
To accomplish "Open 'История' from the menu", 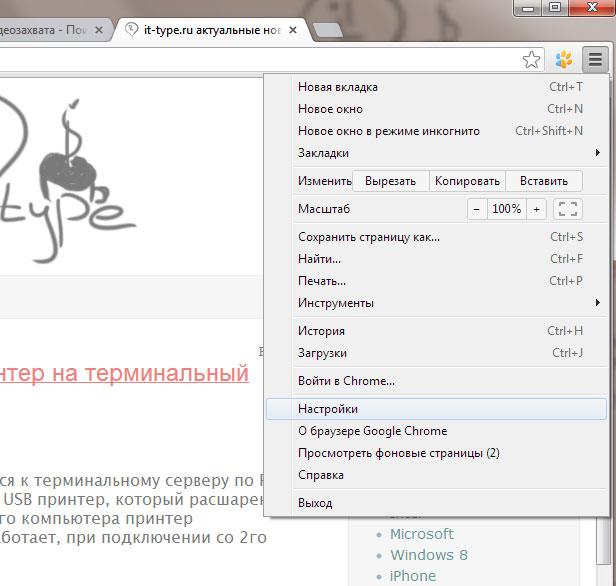I will (436, 331).
